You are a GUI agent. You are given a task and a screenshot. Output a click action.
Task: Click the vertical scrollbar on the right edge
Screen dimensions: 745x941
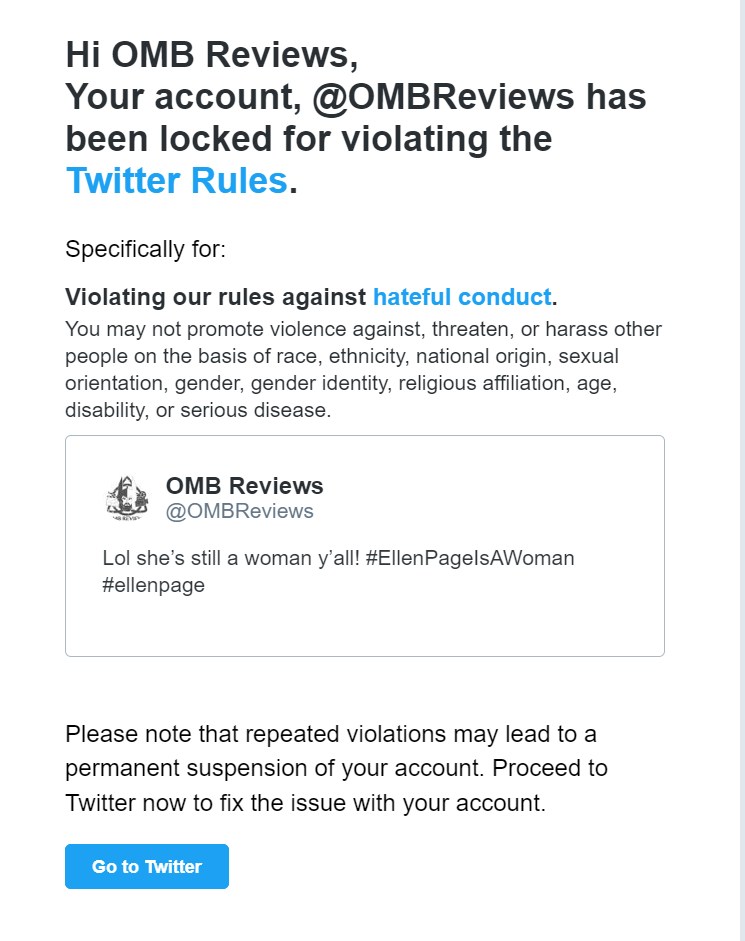click(x=742, y=470)
